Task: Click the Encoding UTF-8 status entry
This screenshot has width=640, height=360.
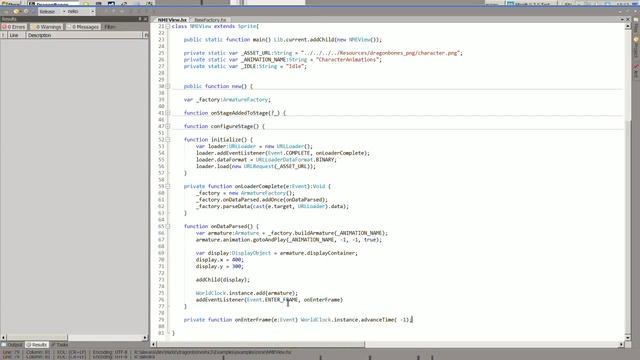Action: click(110, 352)
